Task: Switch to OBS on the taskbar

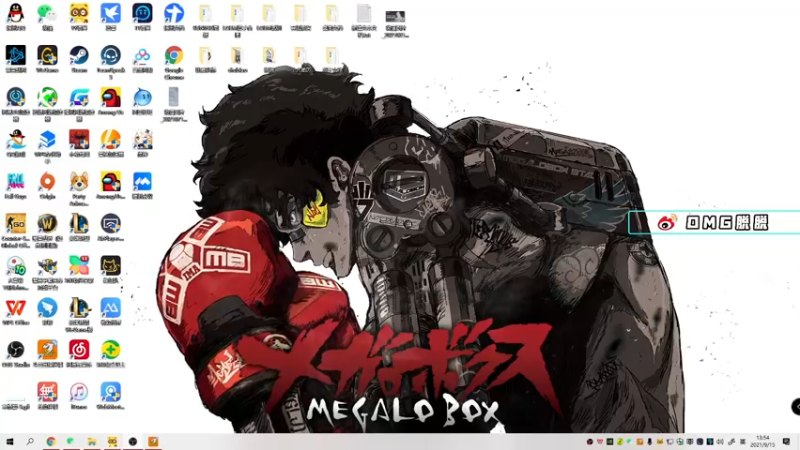Action: coord(133,441)
